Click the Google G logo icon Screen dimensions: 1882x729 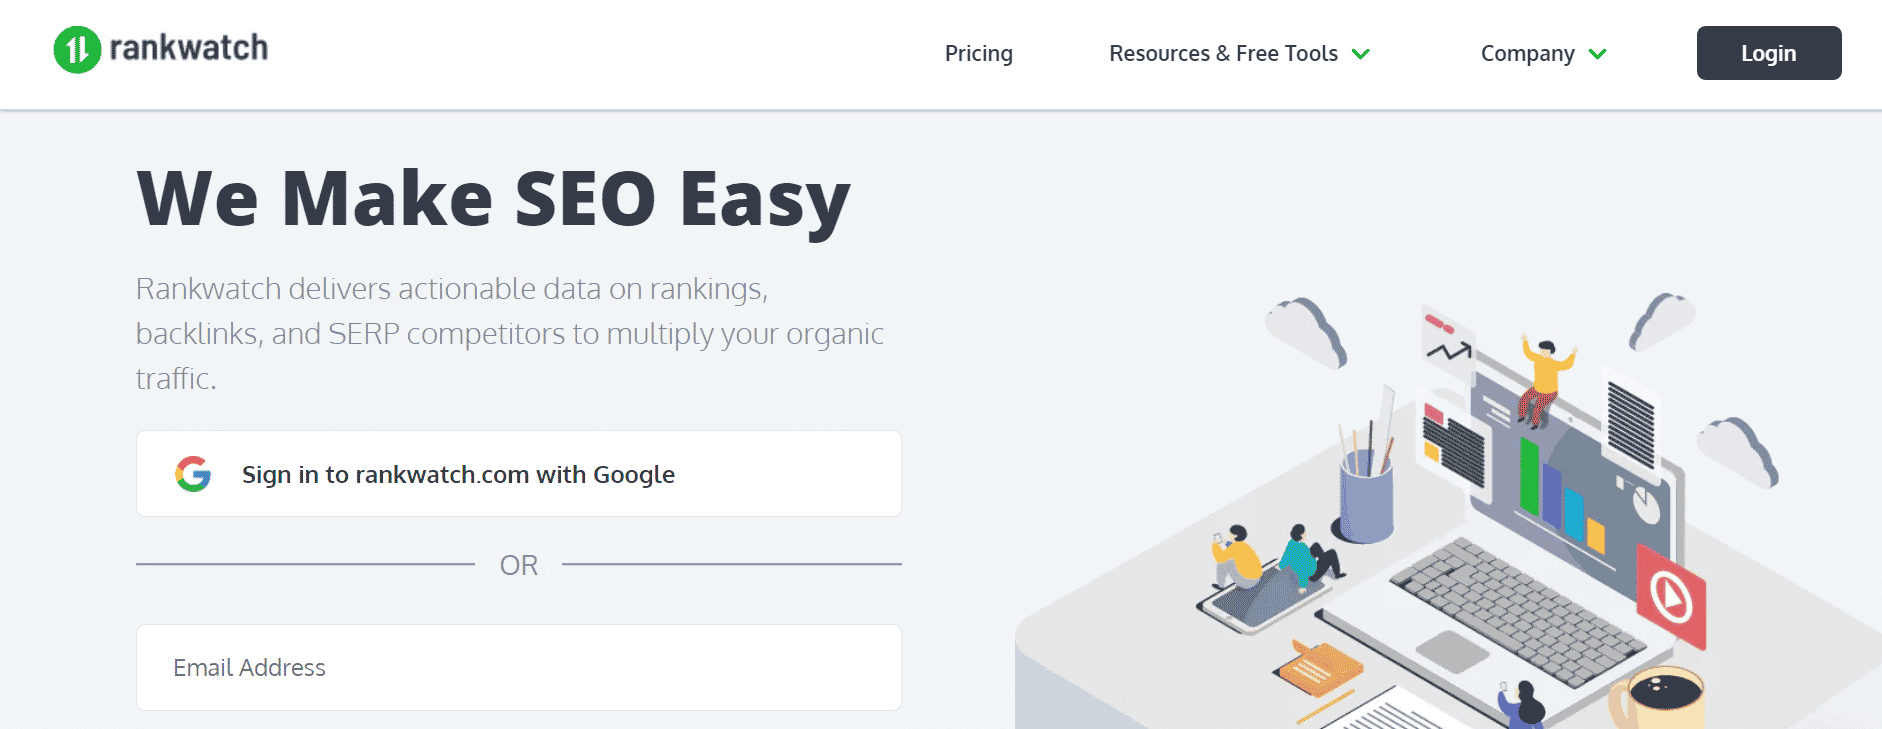193,474
